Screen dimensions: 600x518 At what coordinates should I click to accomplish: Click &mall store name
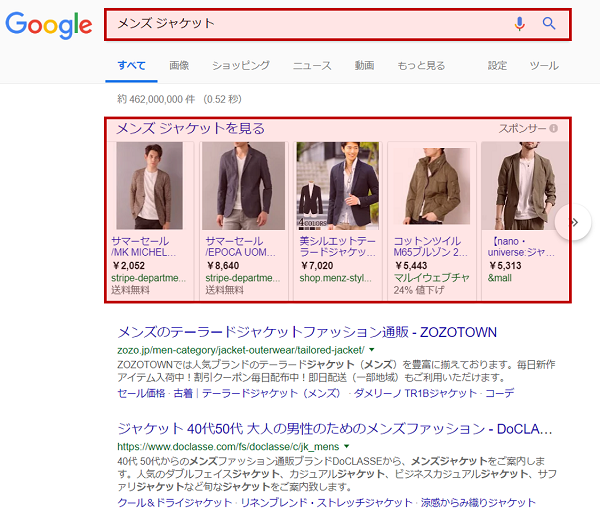(500, 278)
